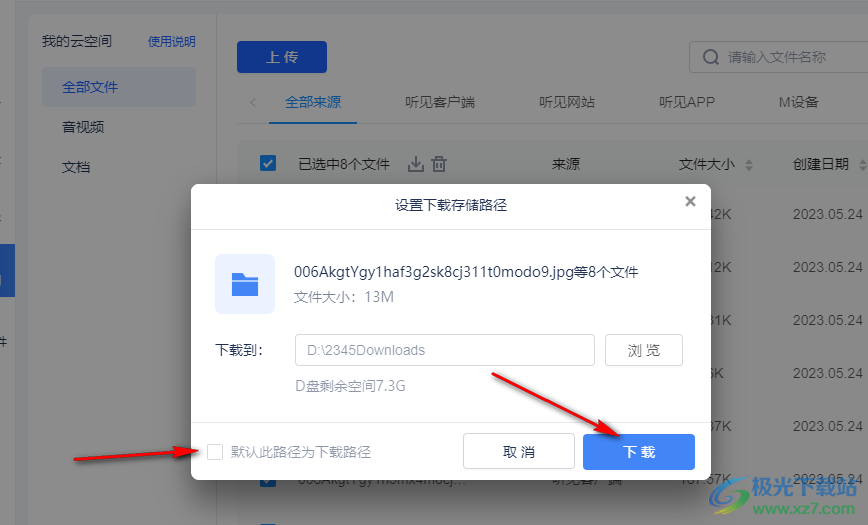The image size is (868, 525).
Task: Toggle the file row checkbox below the dialog
Action: click(x=268, y=481)
